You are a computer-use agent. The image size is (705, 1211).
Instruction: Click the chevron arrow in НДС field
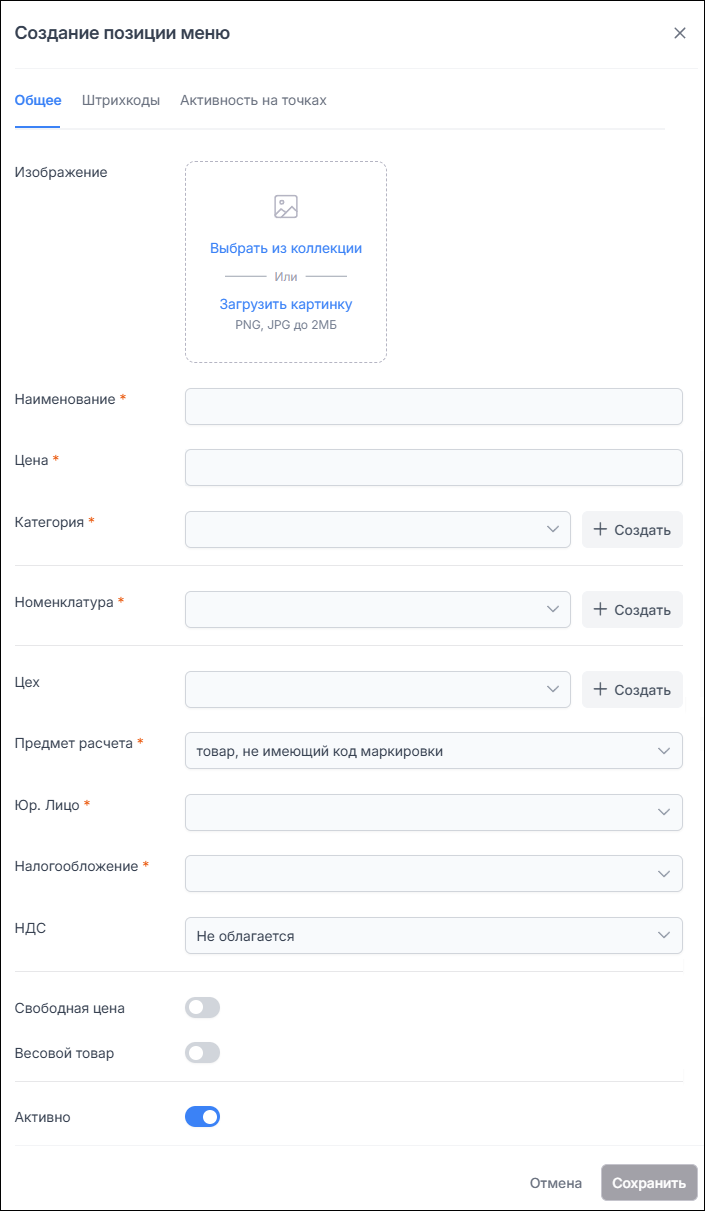click(x=665, y=935)
